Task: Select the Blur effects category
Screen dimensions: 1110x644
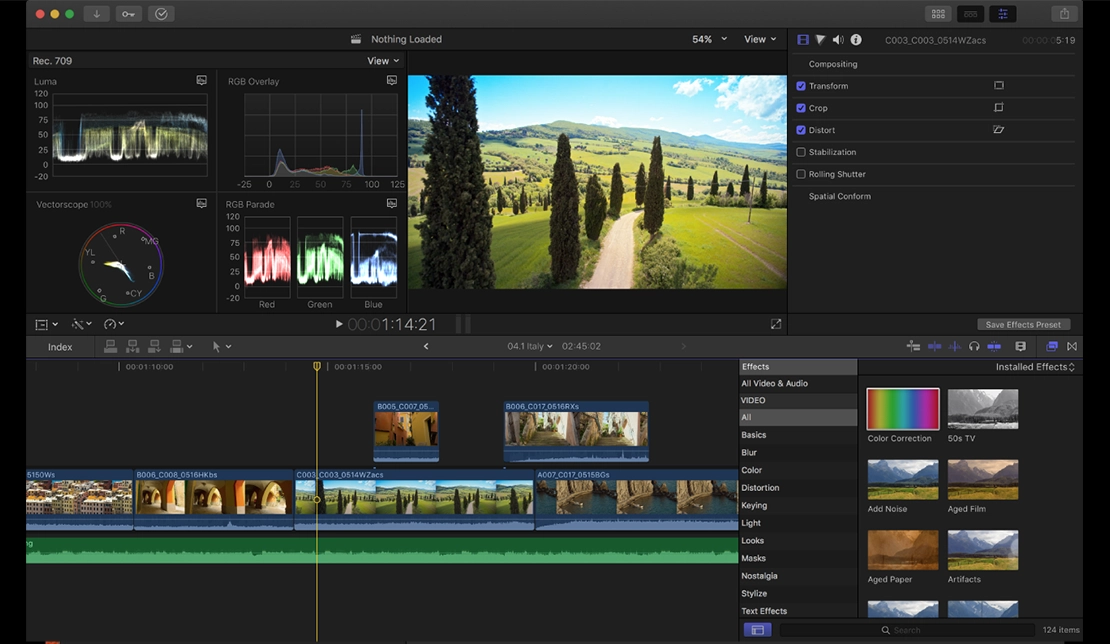Action: point(749,453)
